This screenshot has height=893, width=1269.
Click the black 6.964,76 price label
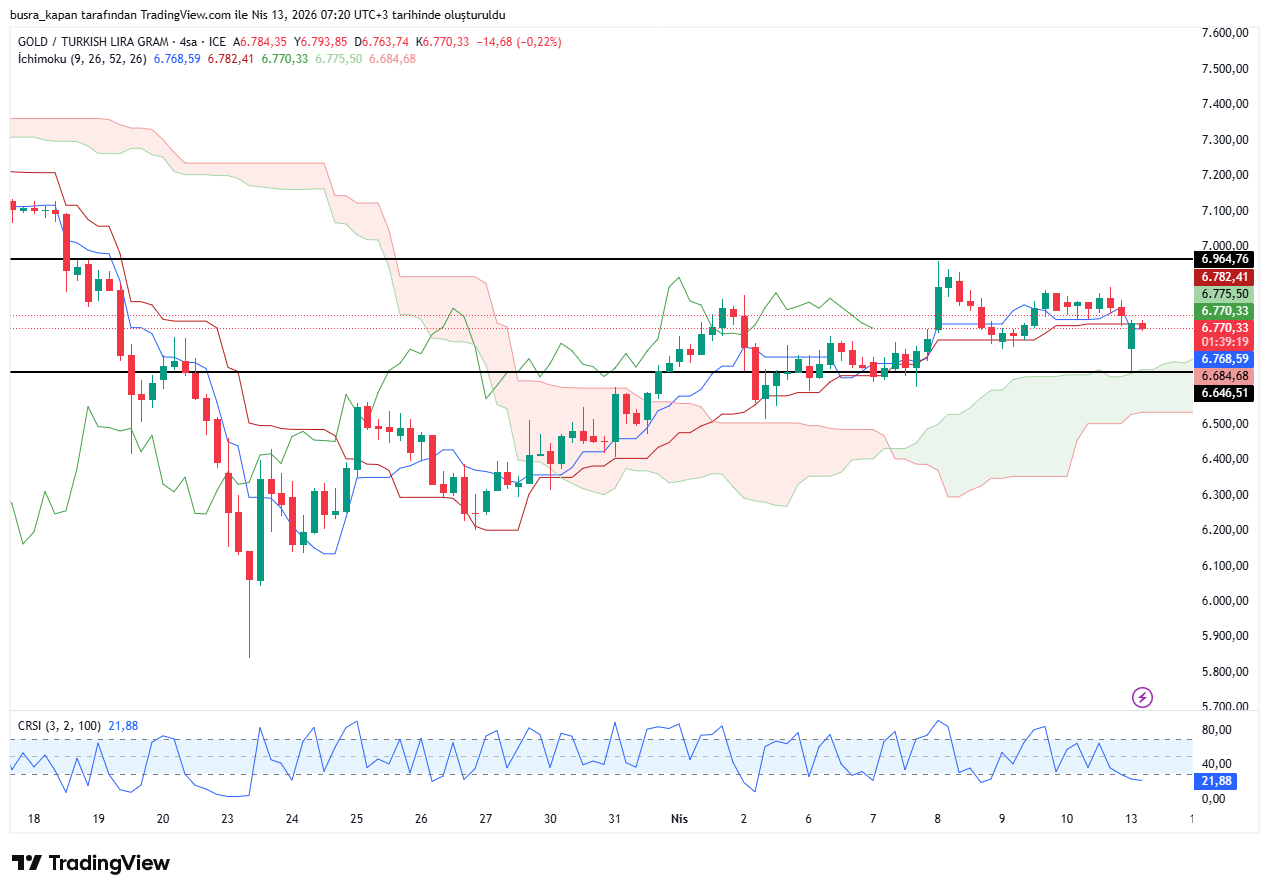coord(1224,259)
